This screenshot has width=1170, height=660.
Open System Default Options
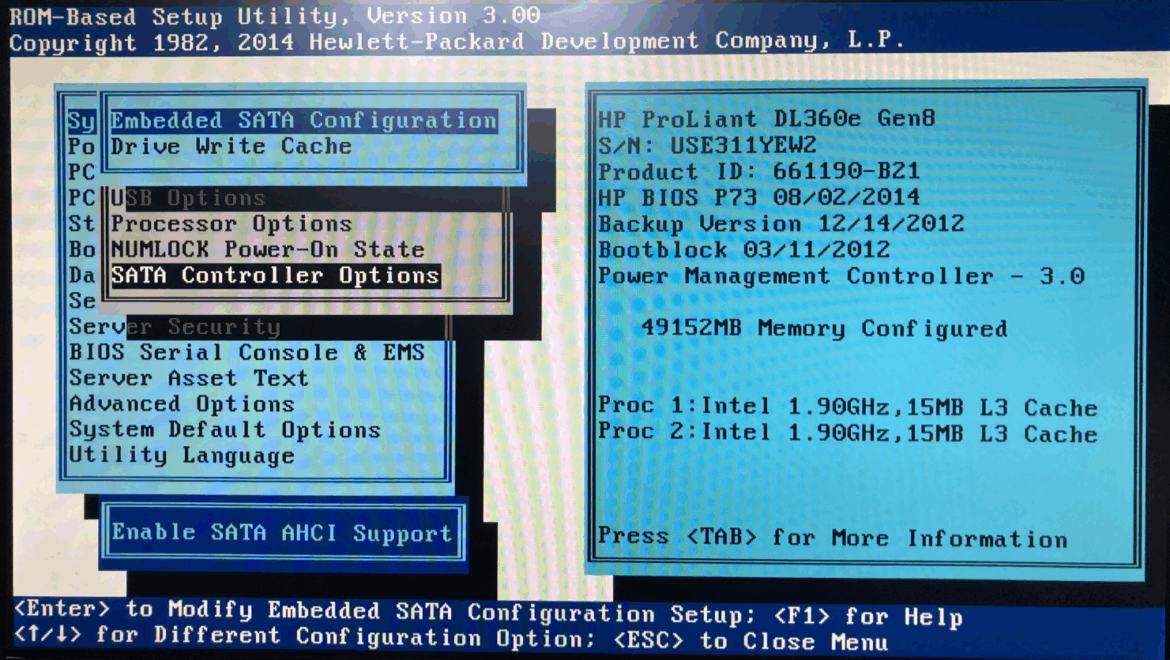pos(225,431)
